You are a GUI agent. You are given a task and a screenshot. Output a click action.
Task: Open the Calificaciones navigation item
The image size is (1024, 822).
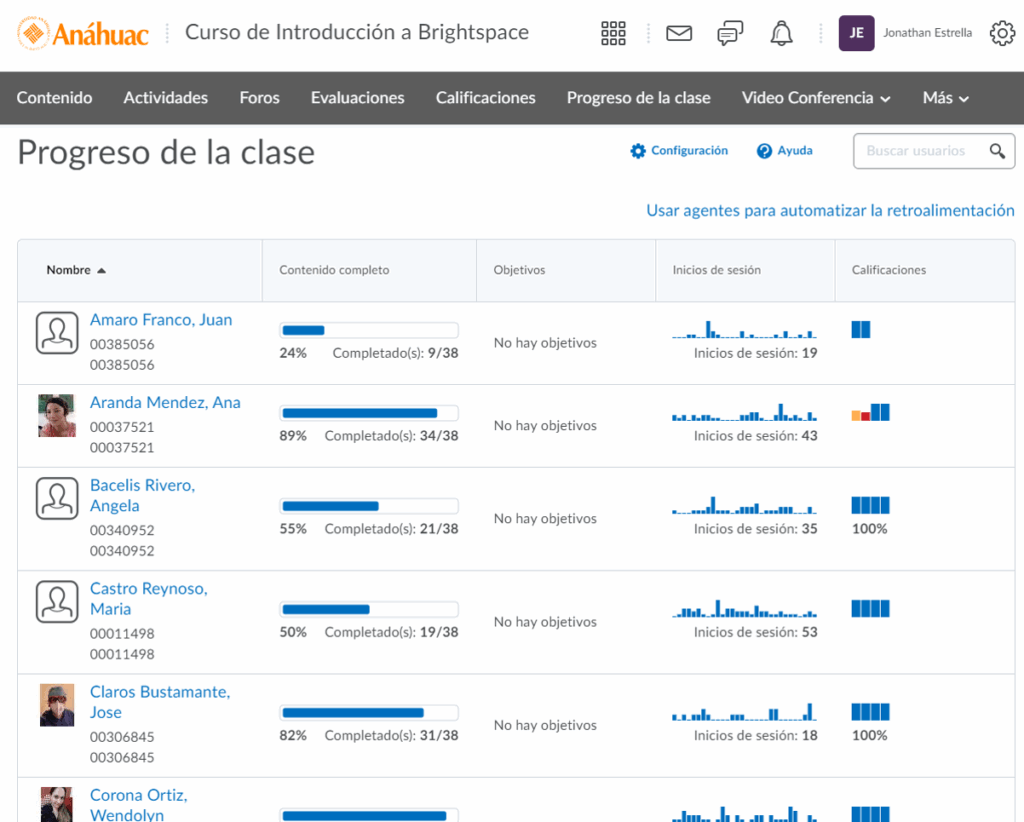tap(485, 98)
